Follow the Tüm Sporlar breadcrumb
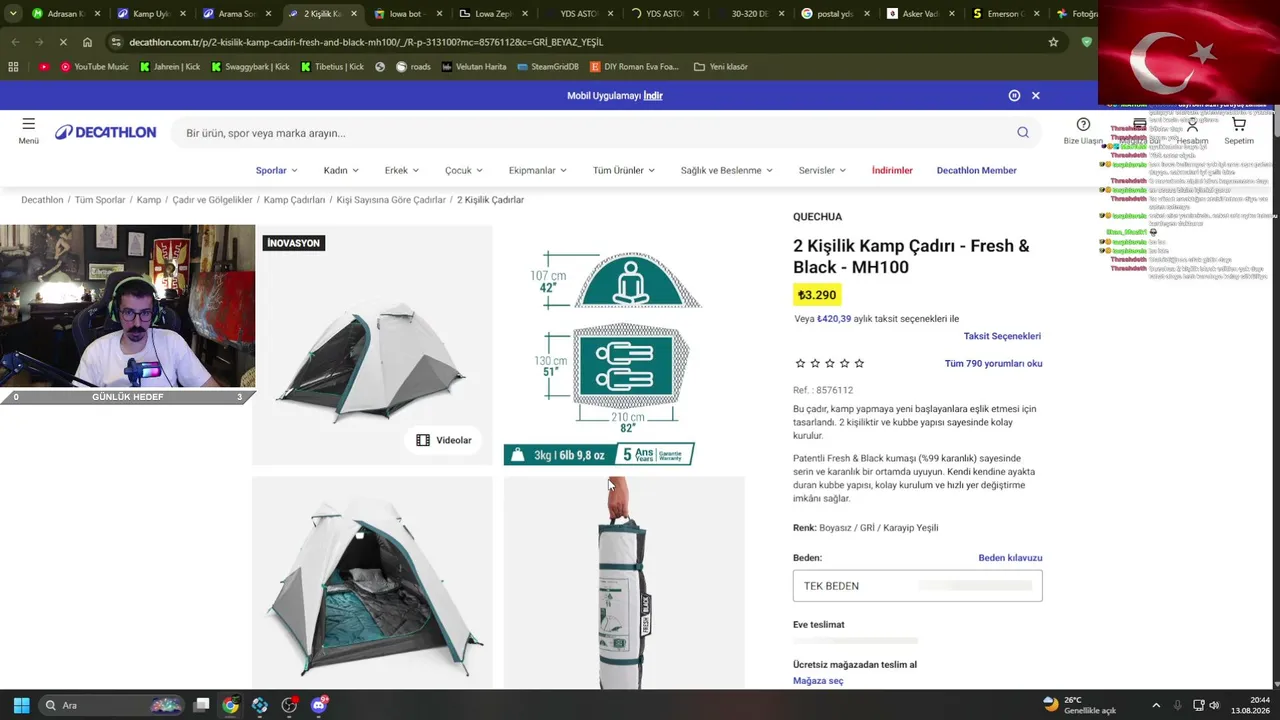This screenshot has height=720, width=1280. [x=100, y=200]
